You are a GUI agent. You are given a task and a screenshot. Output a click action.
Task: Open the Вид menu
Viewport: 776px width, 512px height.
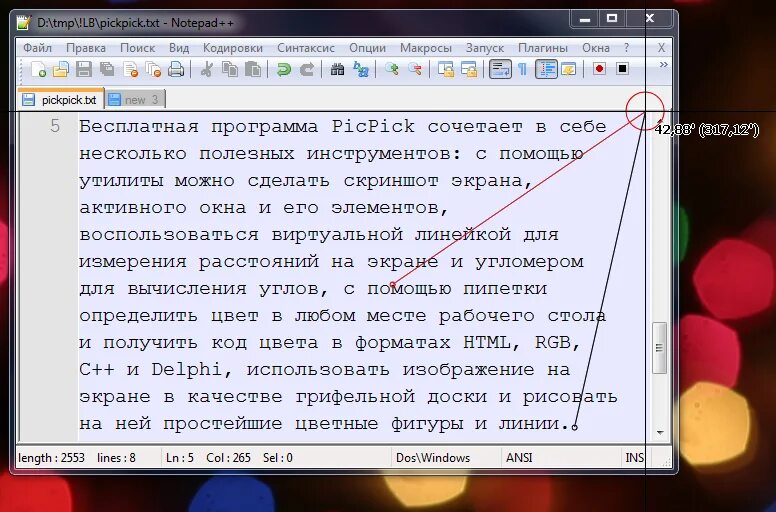pyautogui.click(x=179, y=48)
